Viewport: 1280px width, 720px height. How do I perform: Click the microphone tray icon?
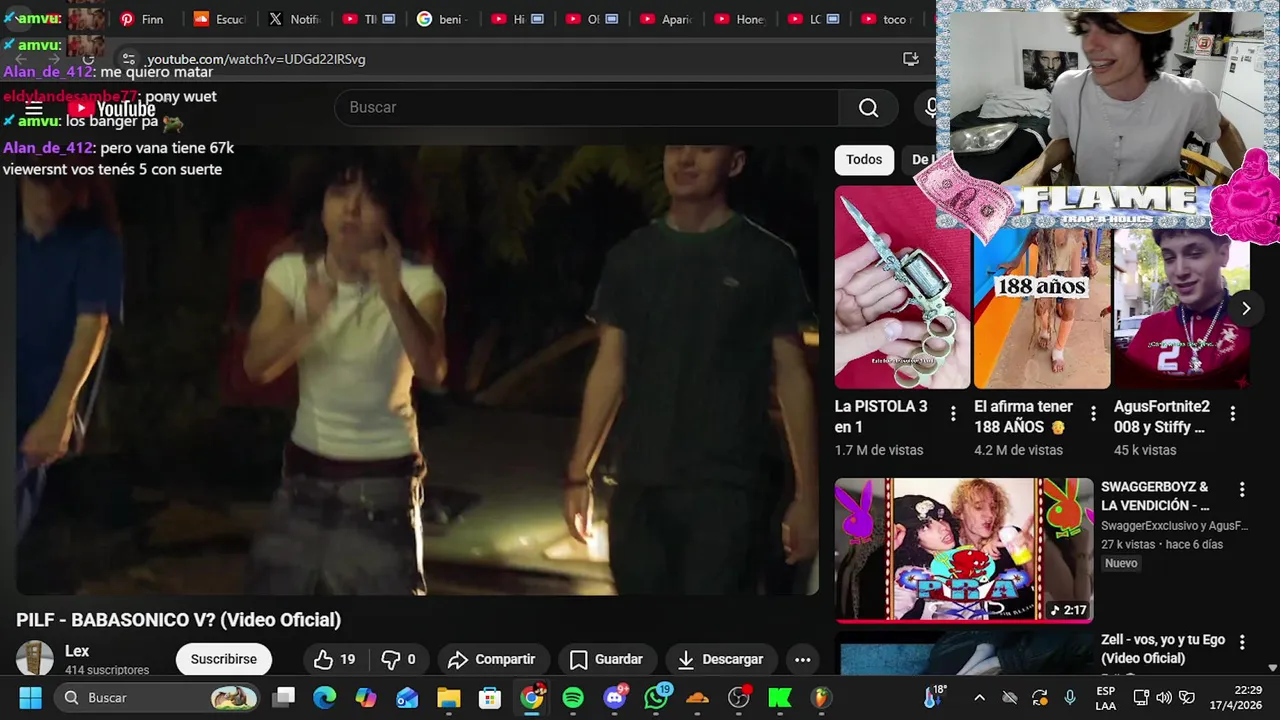pyautogui.click(x=1070, y=697)
